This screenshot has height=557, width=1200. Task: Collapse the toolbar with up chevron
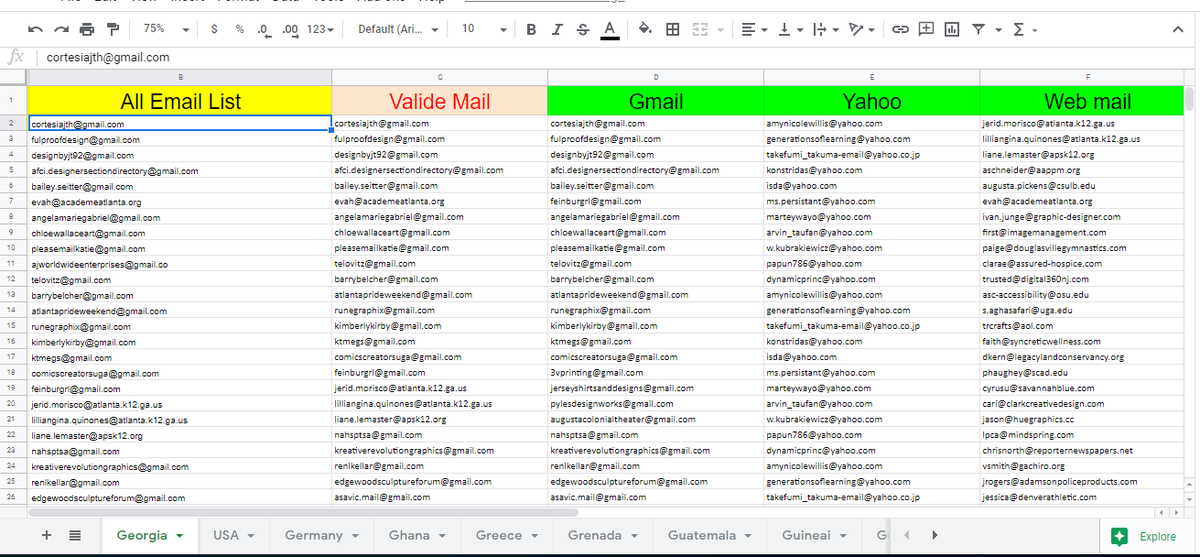click(x=1177, y=29)
